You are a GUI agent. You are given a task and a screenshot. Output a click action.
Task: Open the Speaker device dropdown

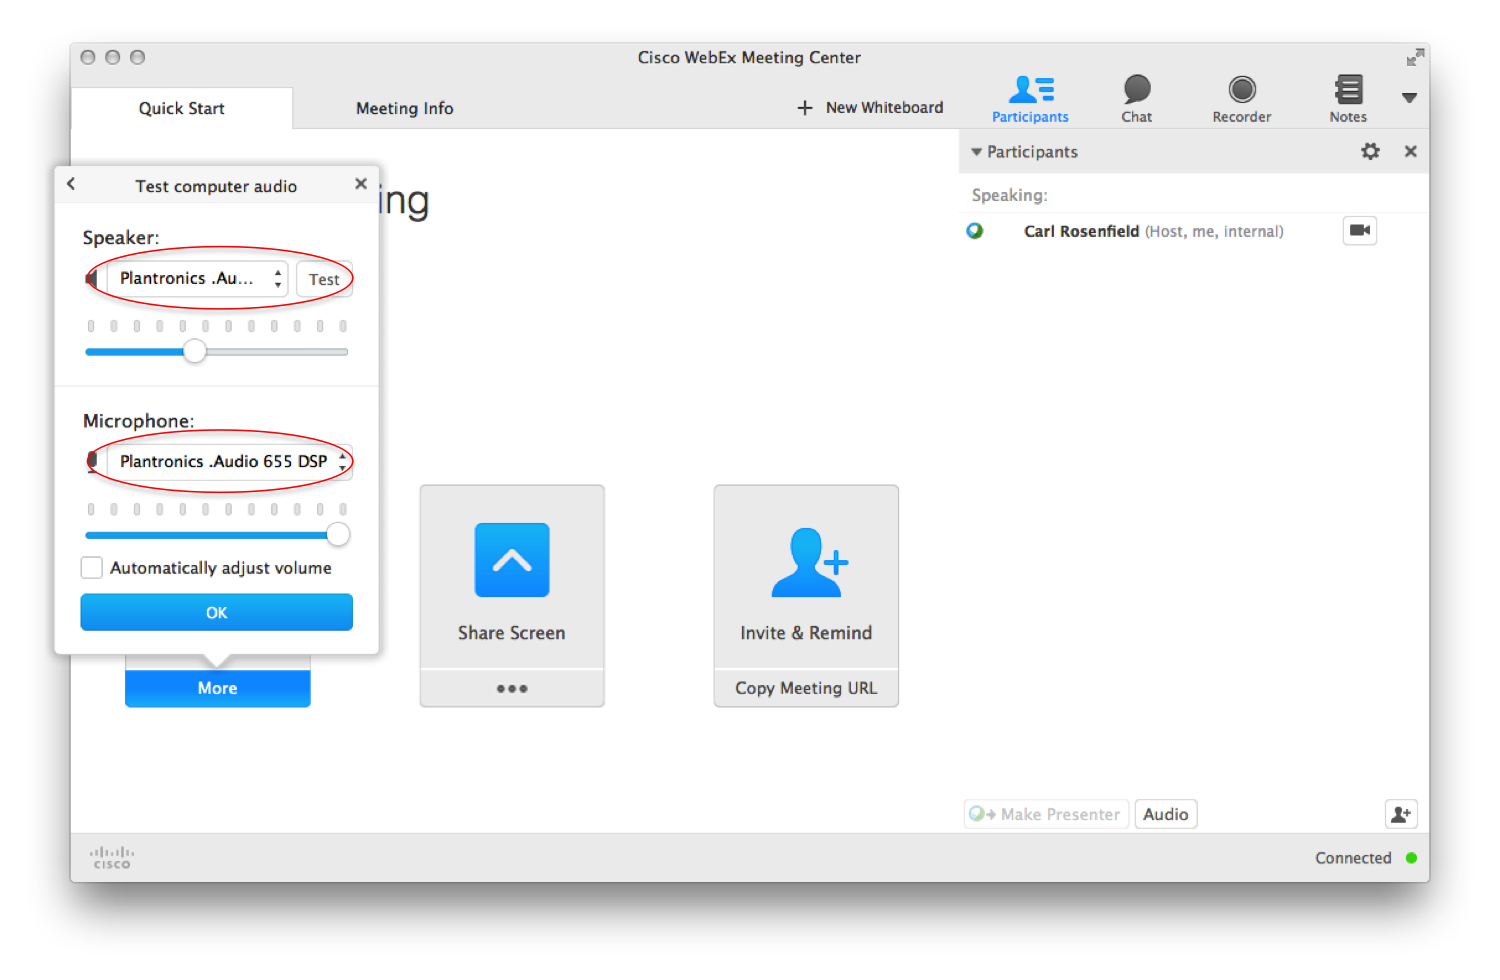tap(197, 278)
